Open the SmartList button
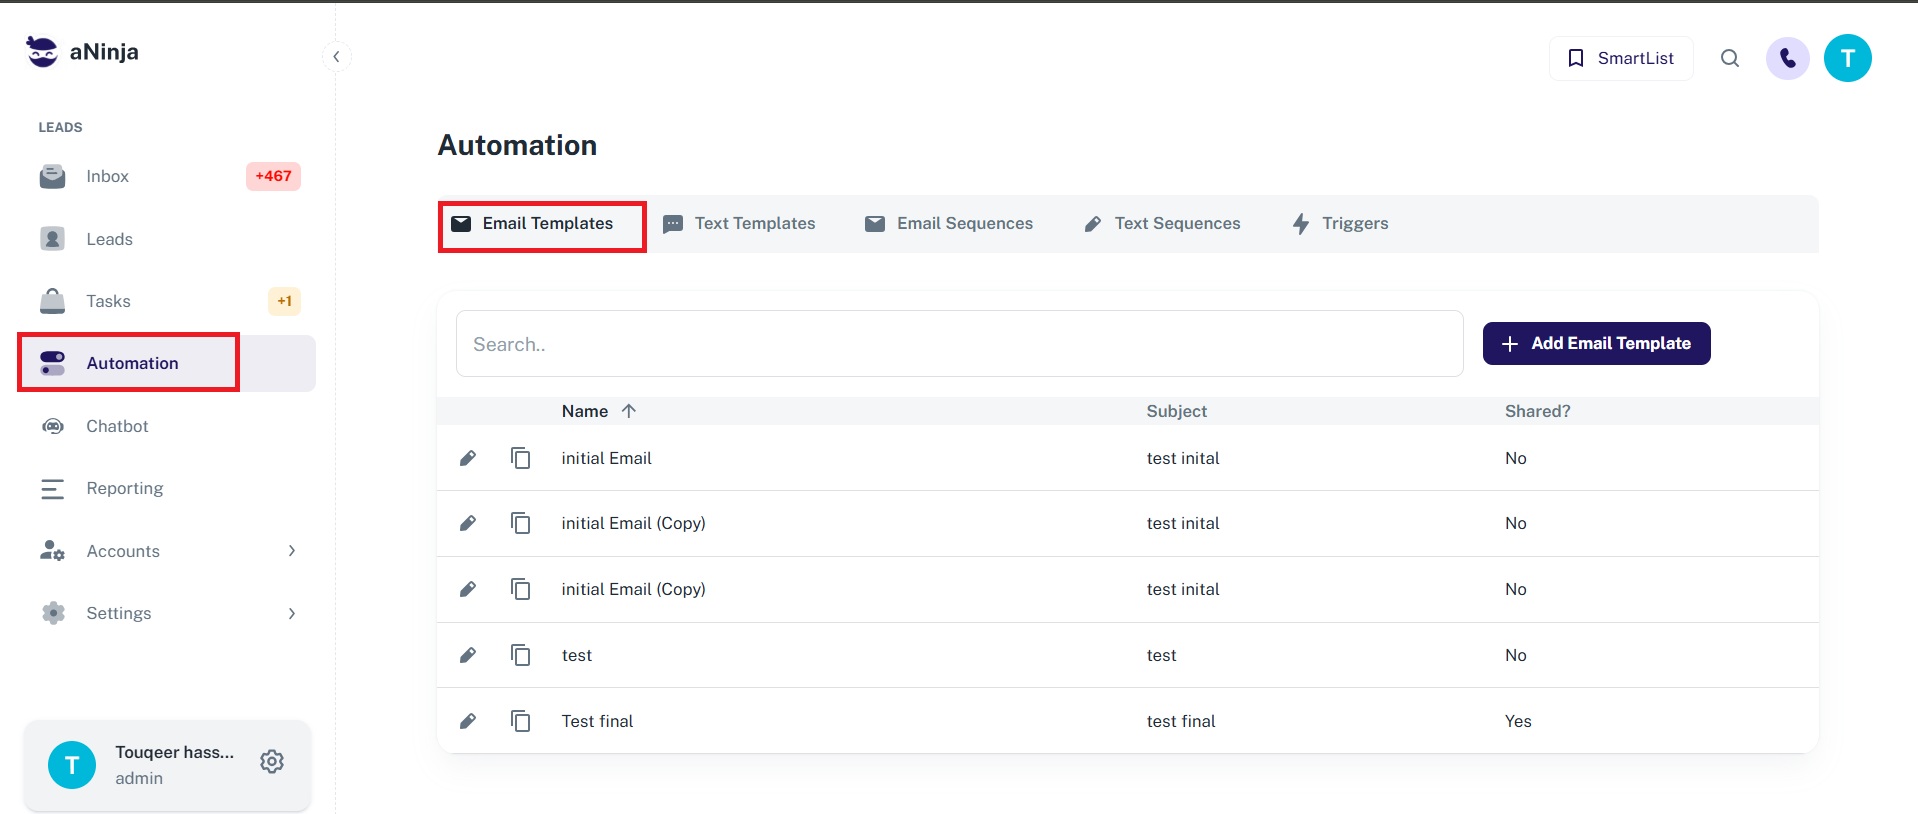Image resolution: width=1918 pixels, height=814 pixels. pyautogui.click(x=1620, y=58)
